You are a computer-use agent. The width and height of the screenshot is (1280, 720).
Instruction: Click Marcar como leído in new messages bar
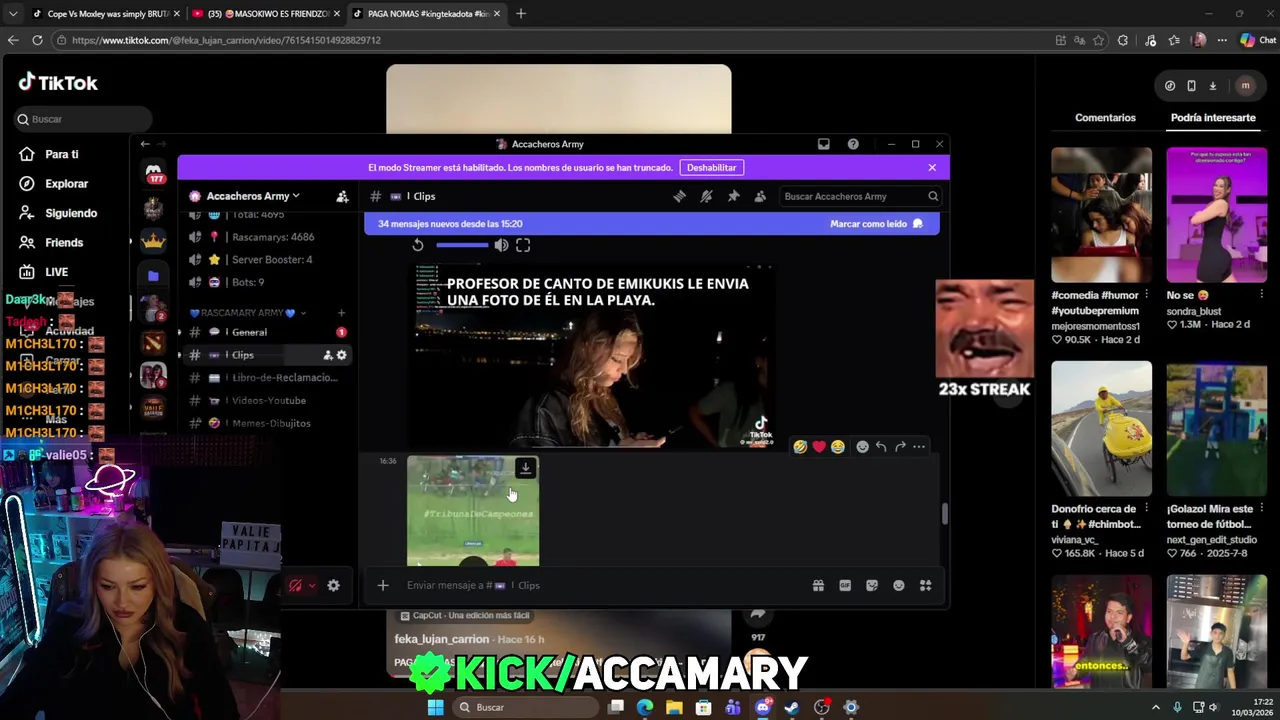(x=876, y=224)
